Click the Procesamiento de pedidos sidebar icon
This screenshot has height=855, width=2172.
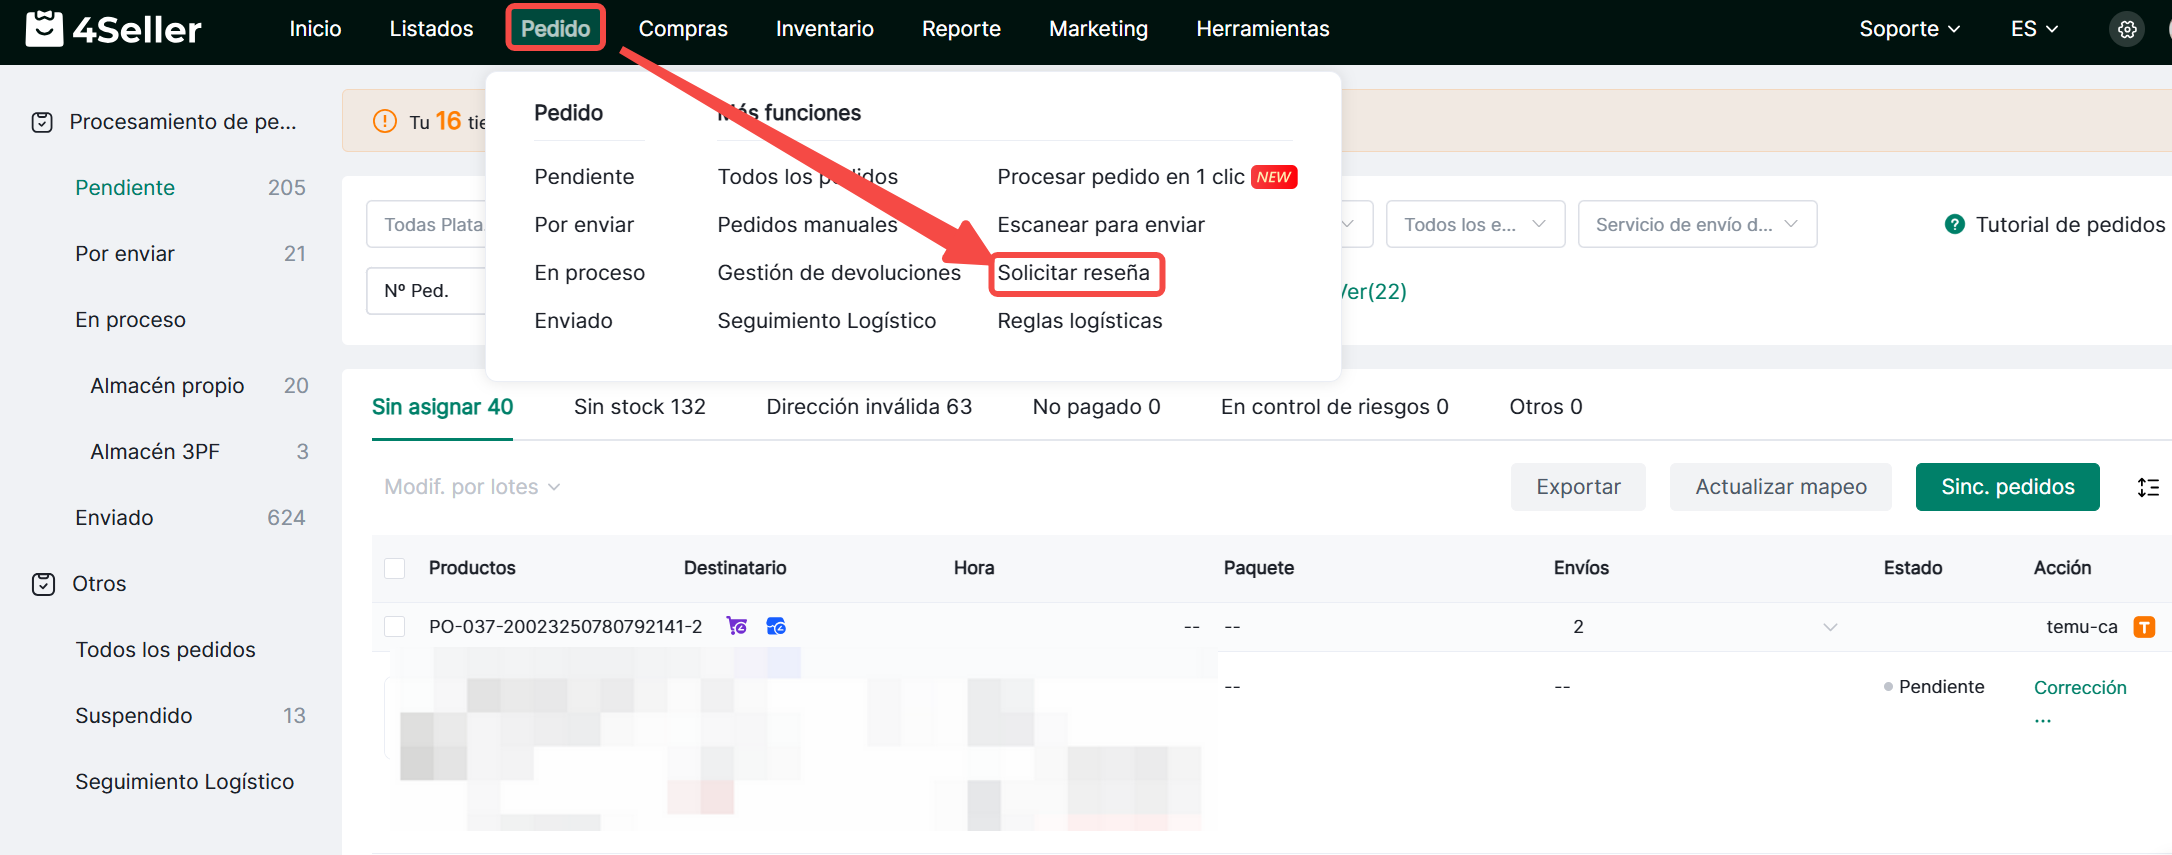coord(42,122)
